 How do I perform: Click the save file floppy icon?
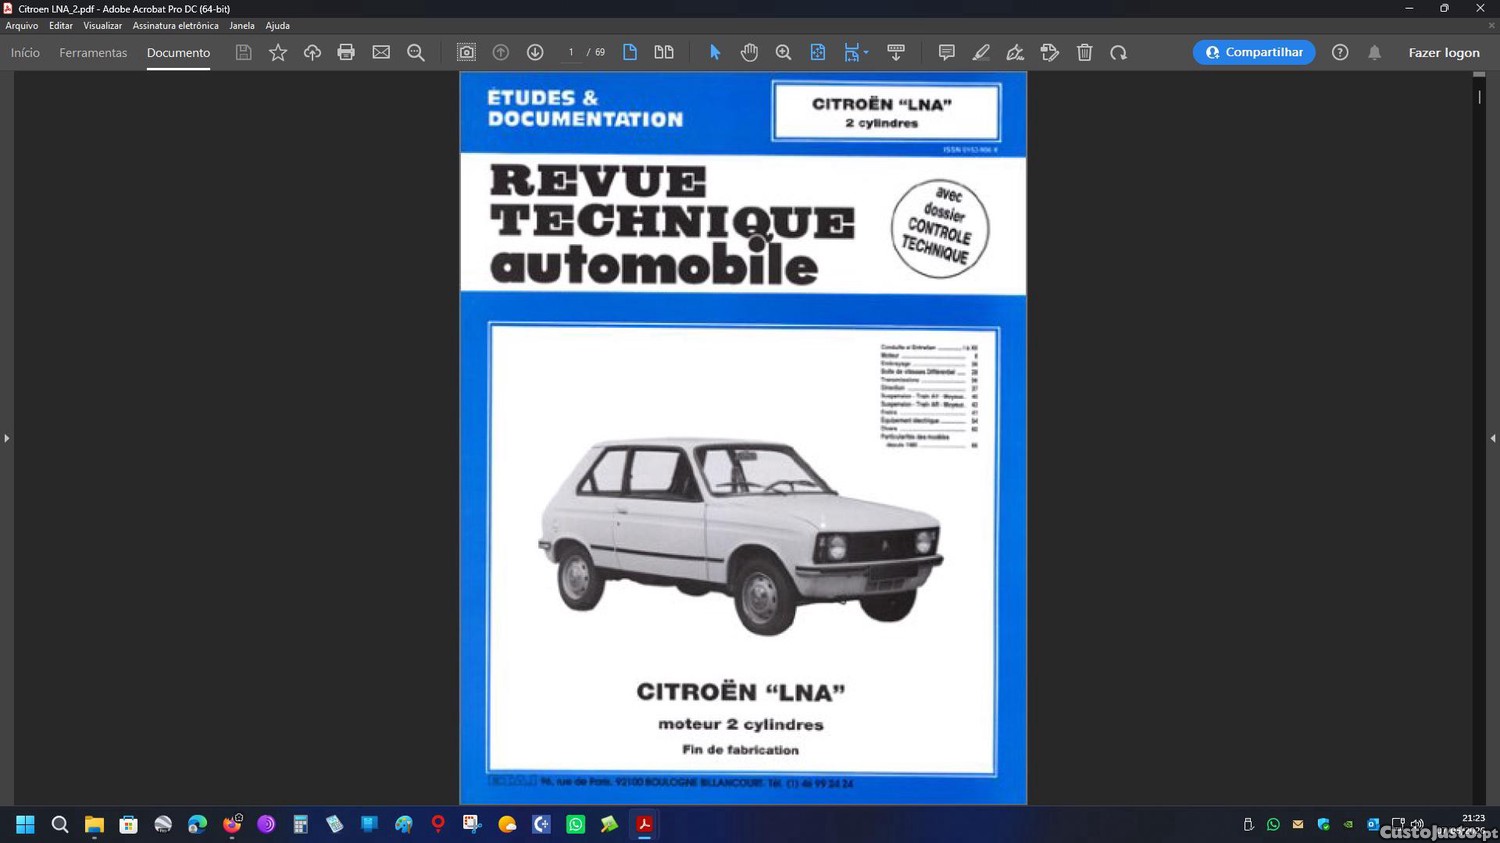point(243,52)
